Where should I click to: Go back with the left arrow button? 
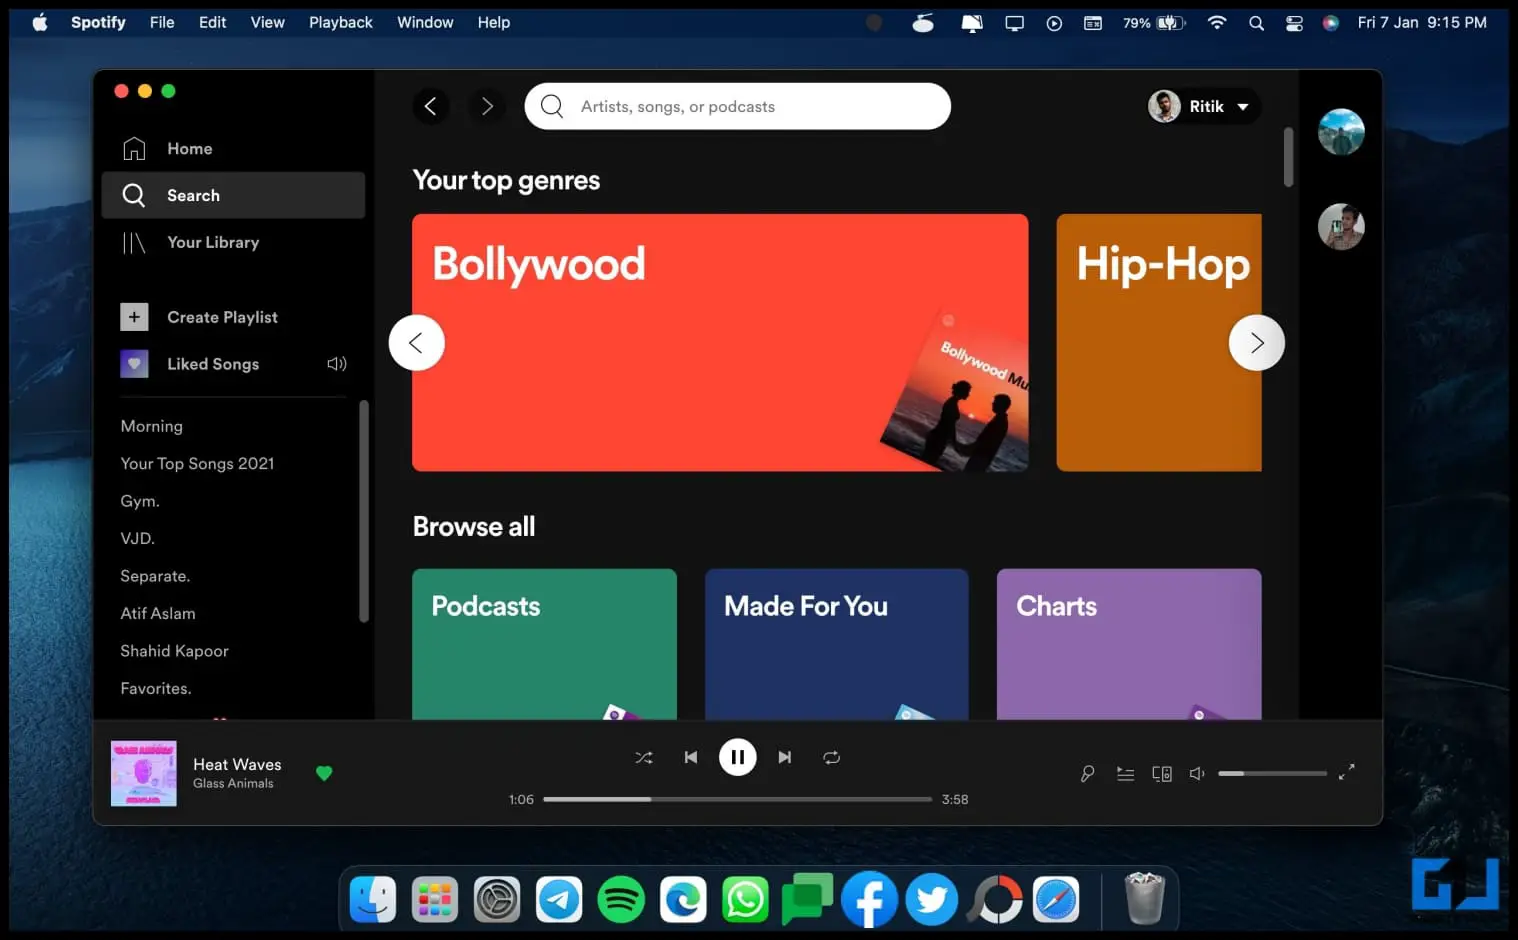430,106
